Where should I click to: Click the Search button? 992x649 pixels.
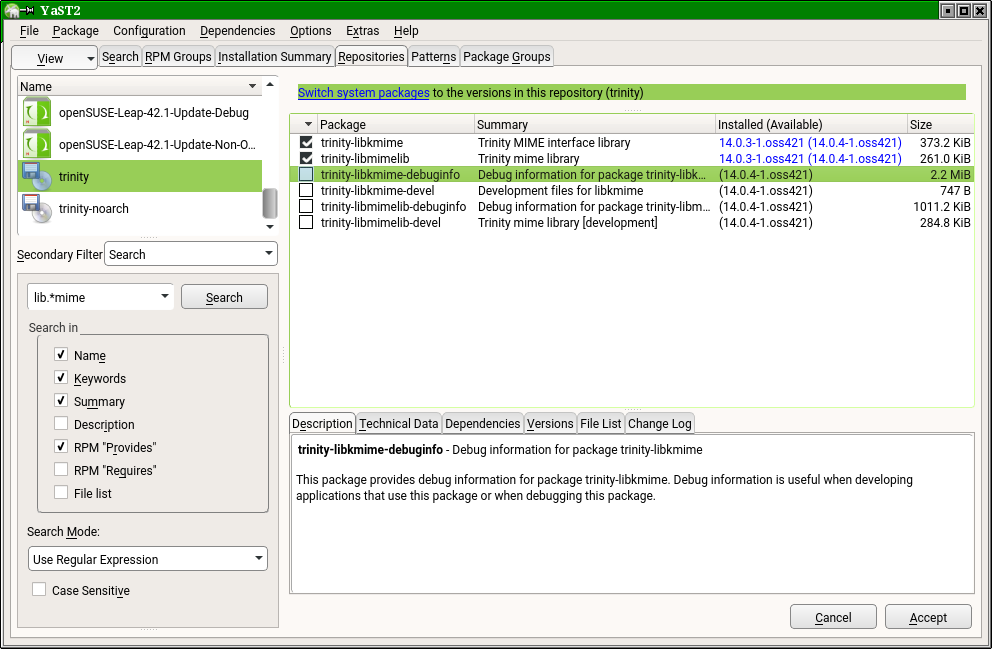pyautogui.click(x=224, y=297)
